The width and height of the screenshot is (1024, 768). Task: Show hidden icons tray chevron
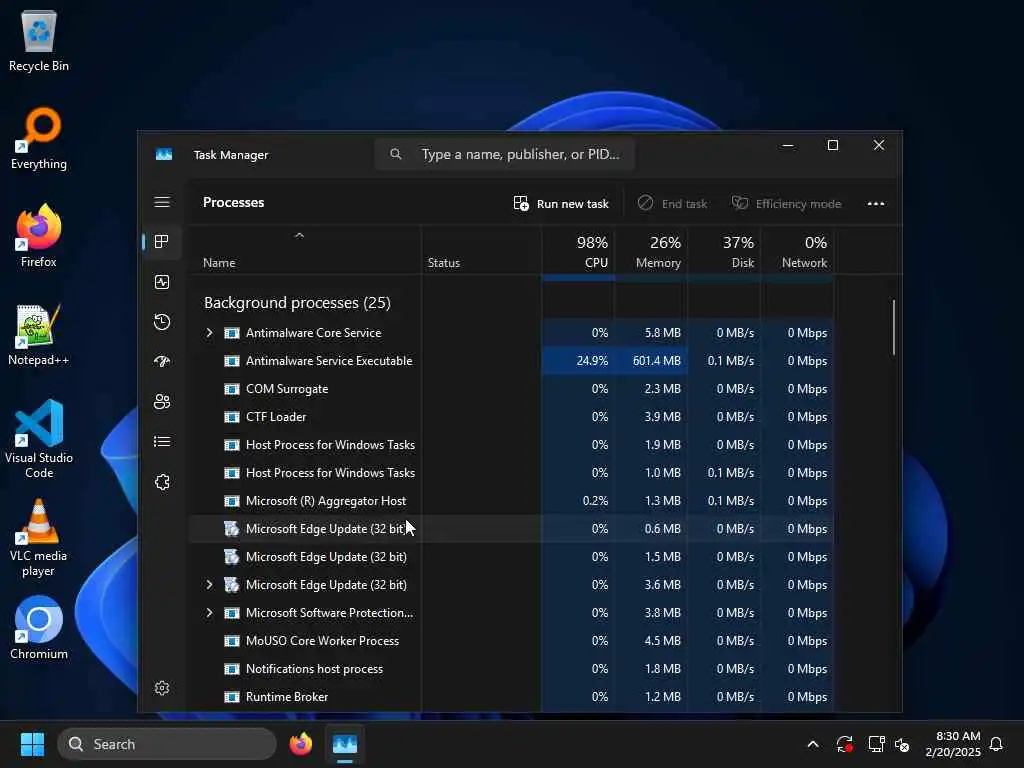pos(813,744)
